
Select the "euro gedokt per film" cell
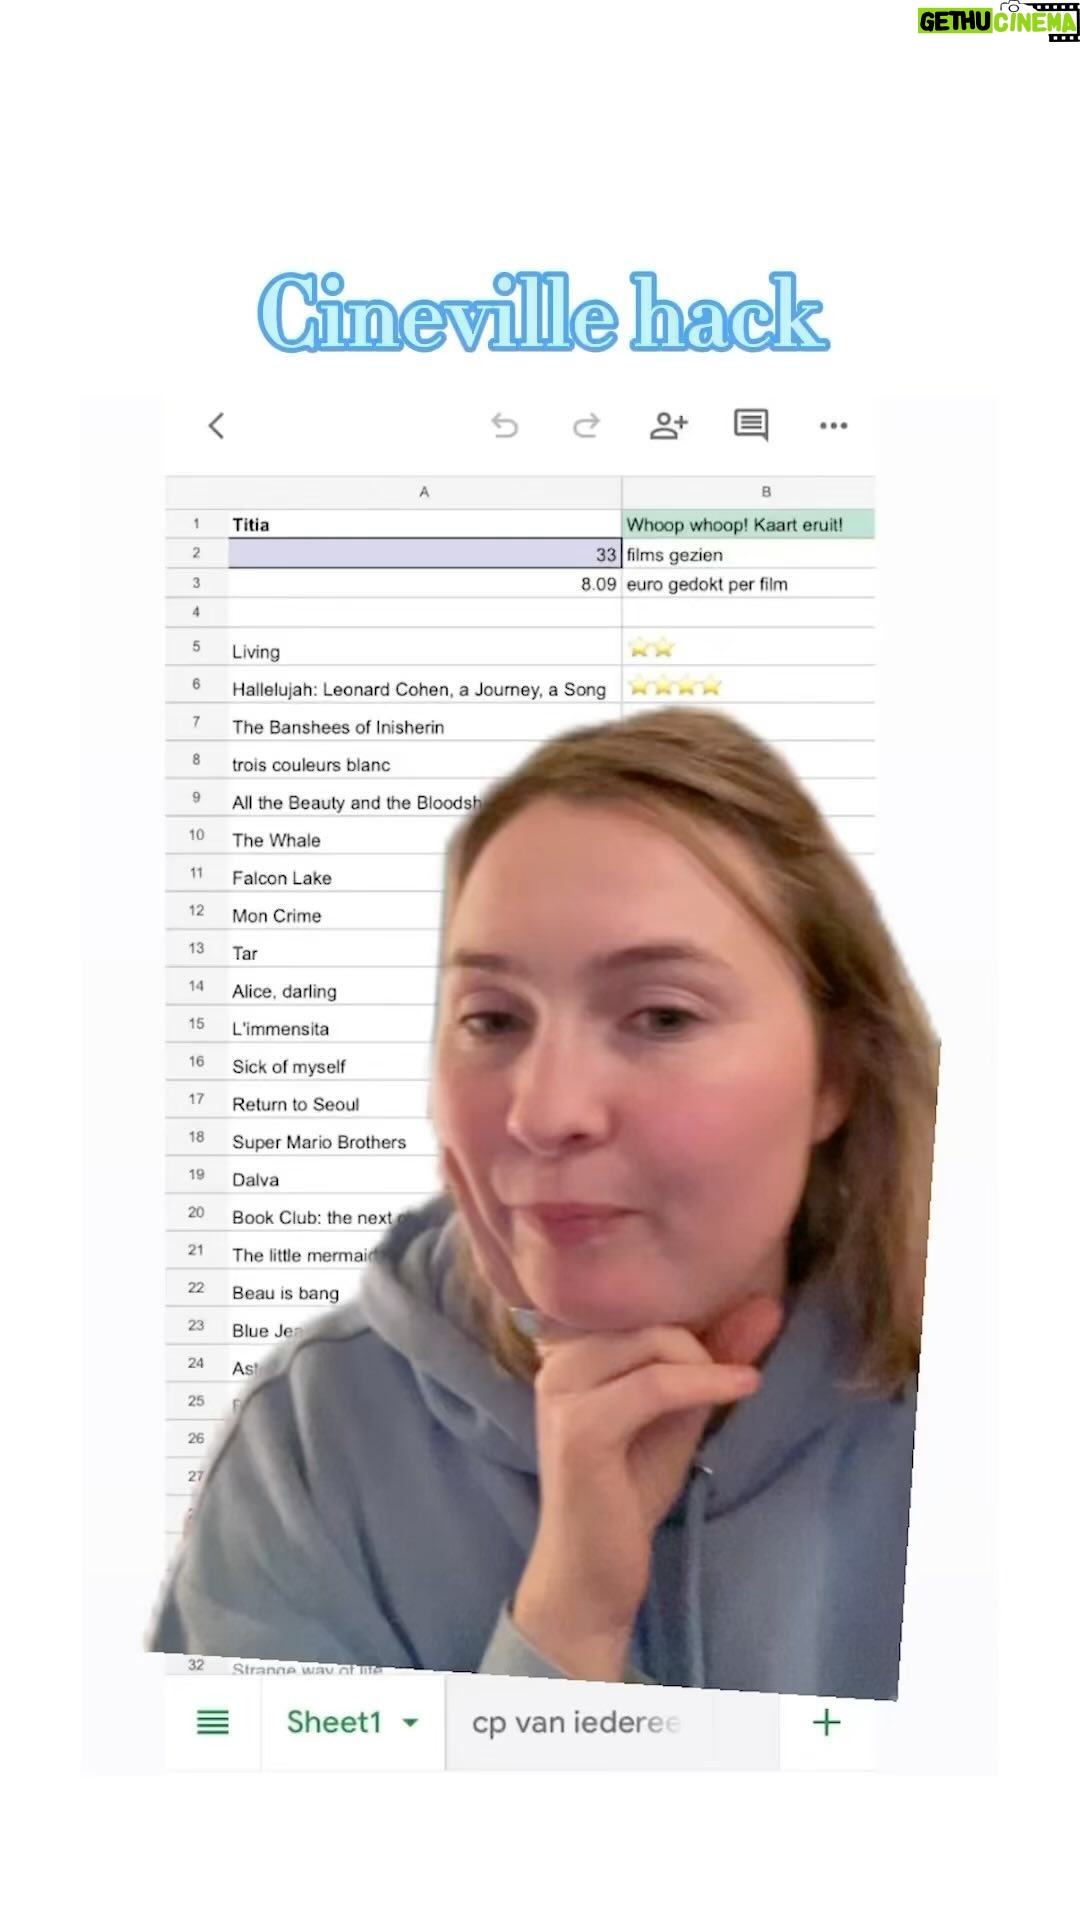(x=748, y=584)
